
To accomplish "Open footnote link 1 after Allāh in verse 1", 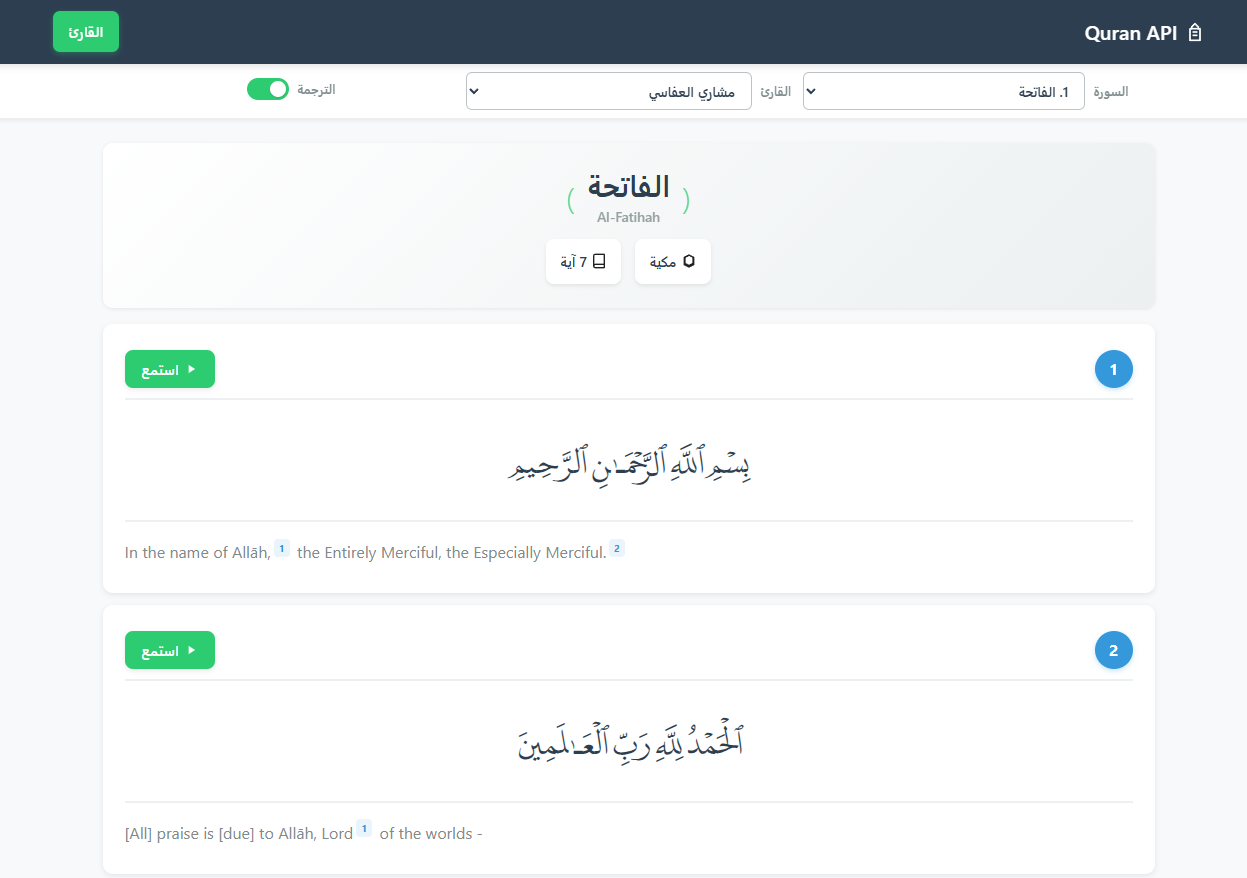I will tap(282, 548).
